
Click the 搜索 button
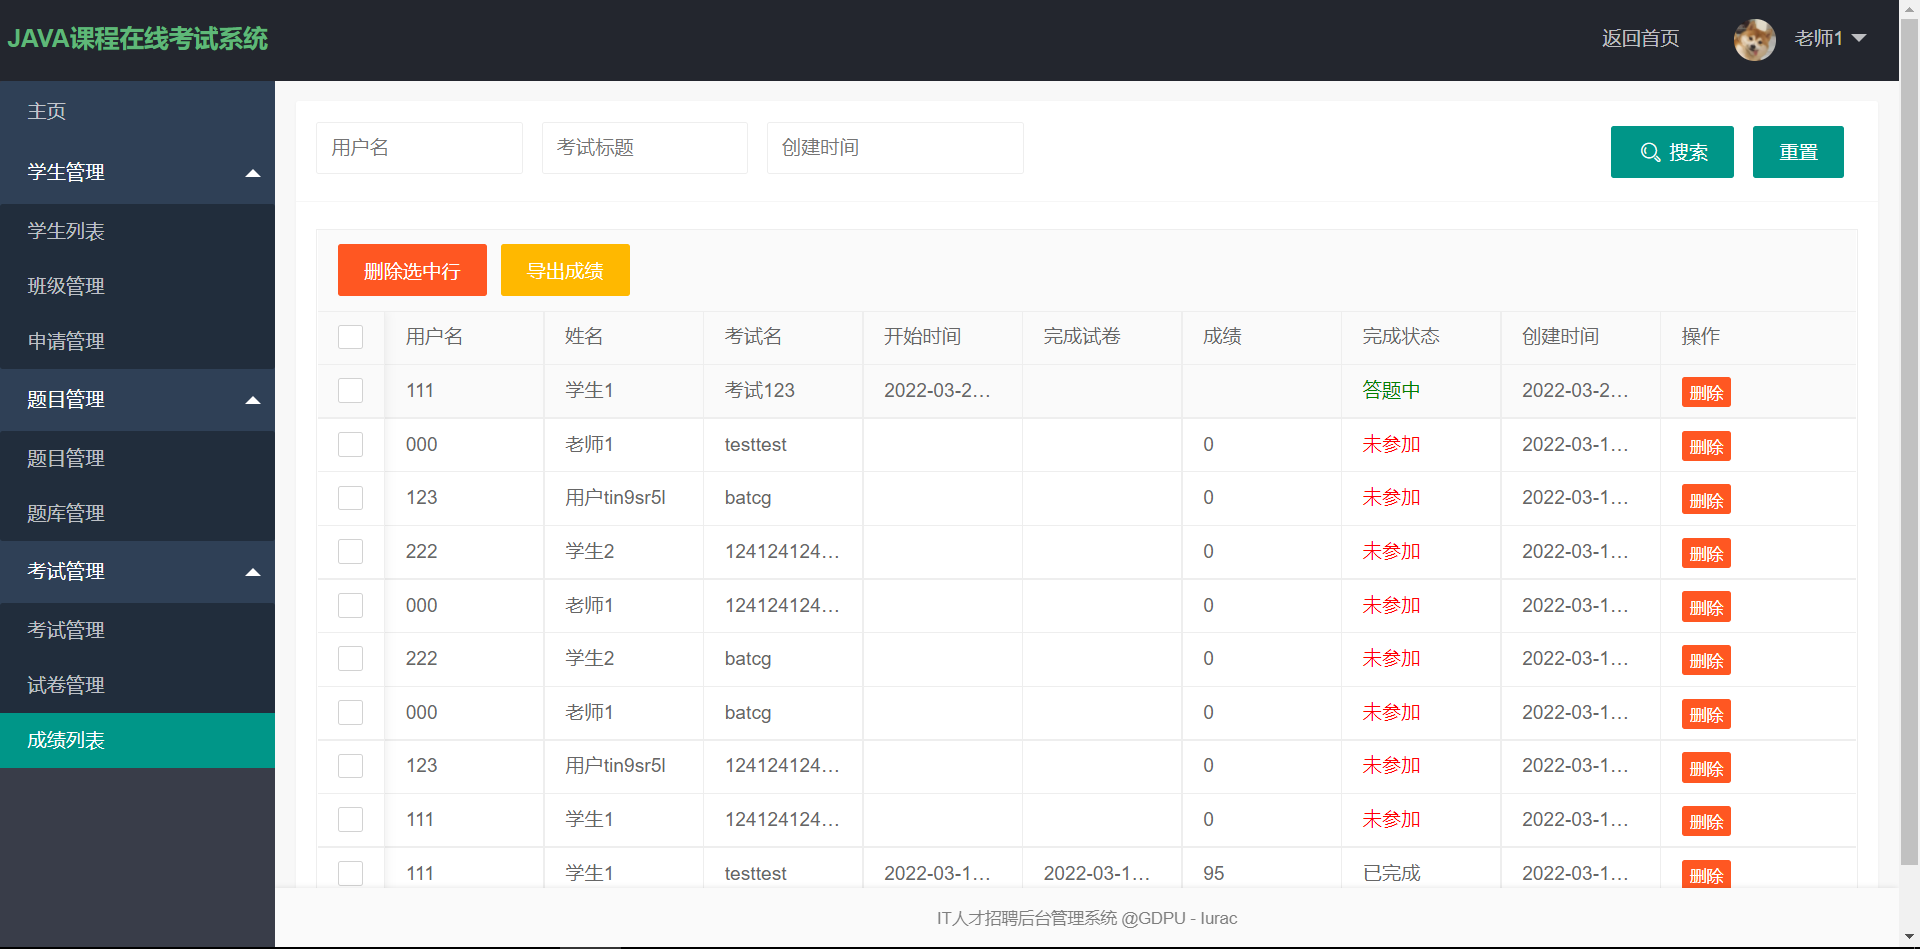pyautogui.click(x=1672, y=152)
